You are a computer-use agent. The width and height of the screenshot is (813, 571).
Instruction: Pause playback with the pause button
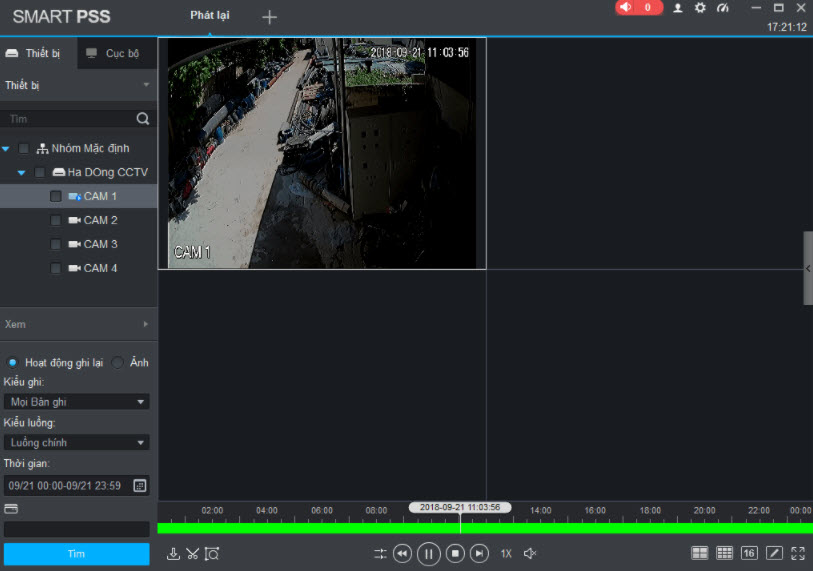[x=428, y=553]
